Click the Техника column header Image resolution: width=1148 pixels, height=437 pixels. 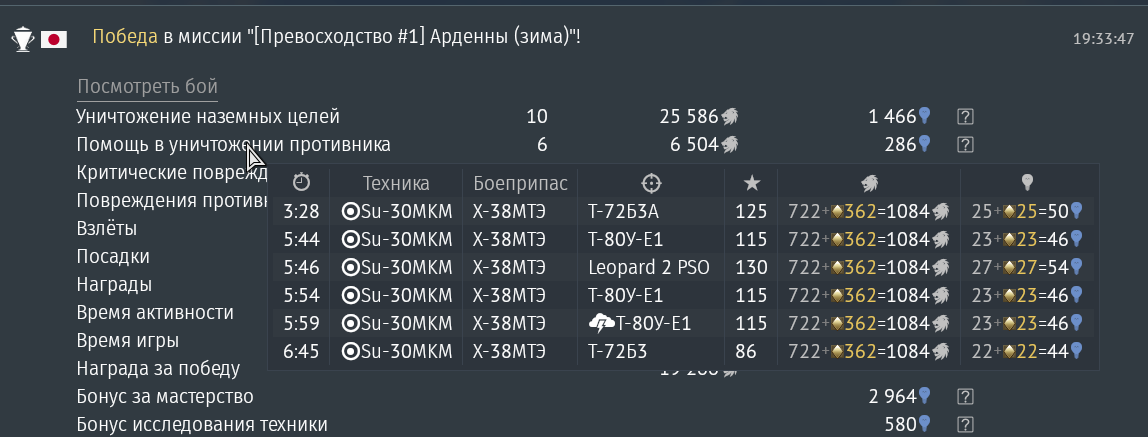pos(396,183)
